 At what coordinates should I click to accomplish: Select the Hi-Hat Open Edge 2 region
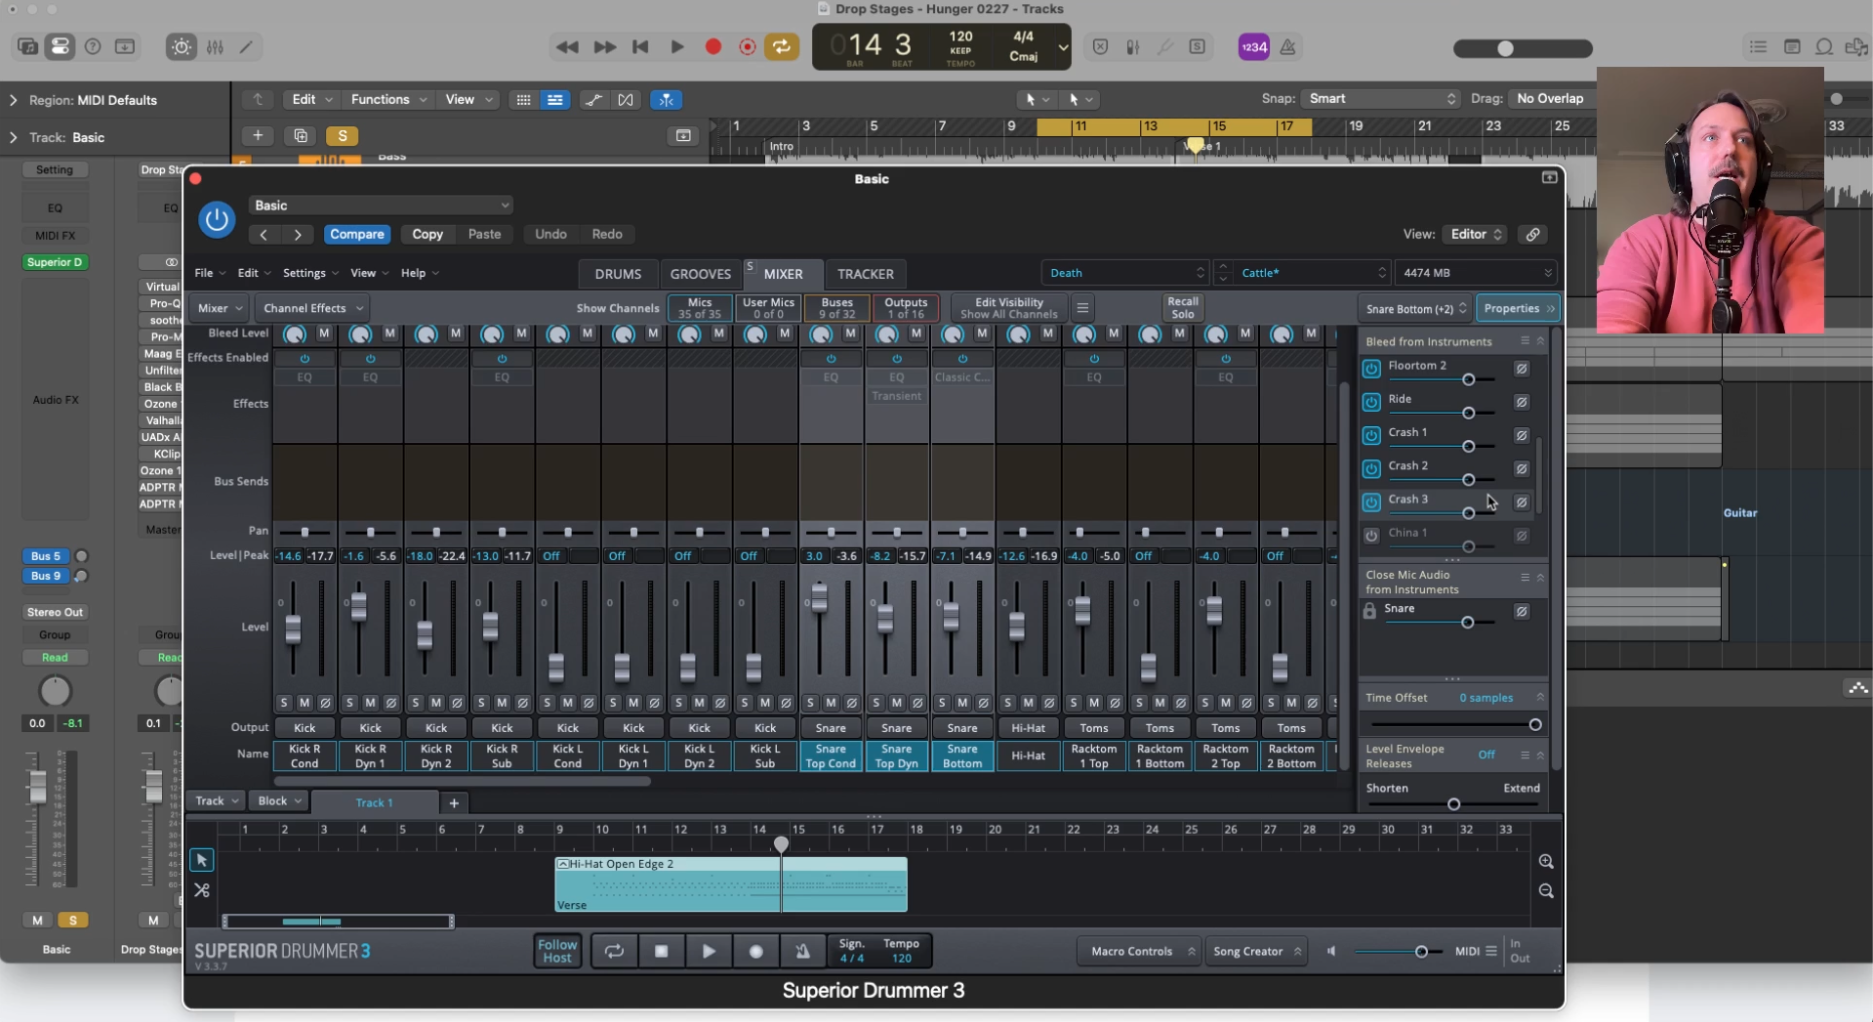(731, 884)
